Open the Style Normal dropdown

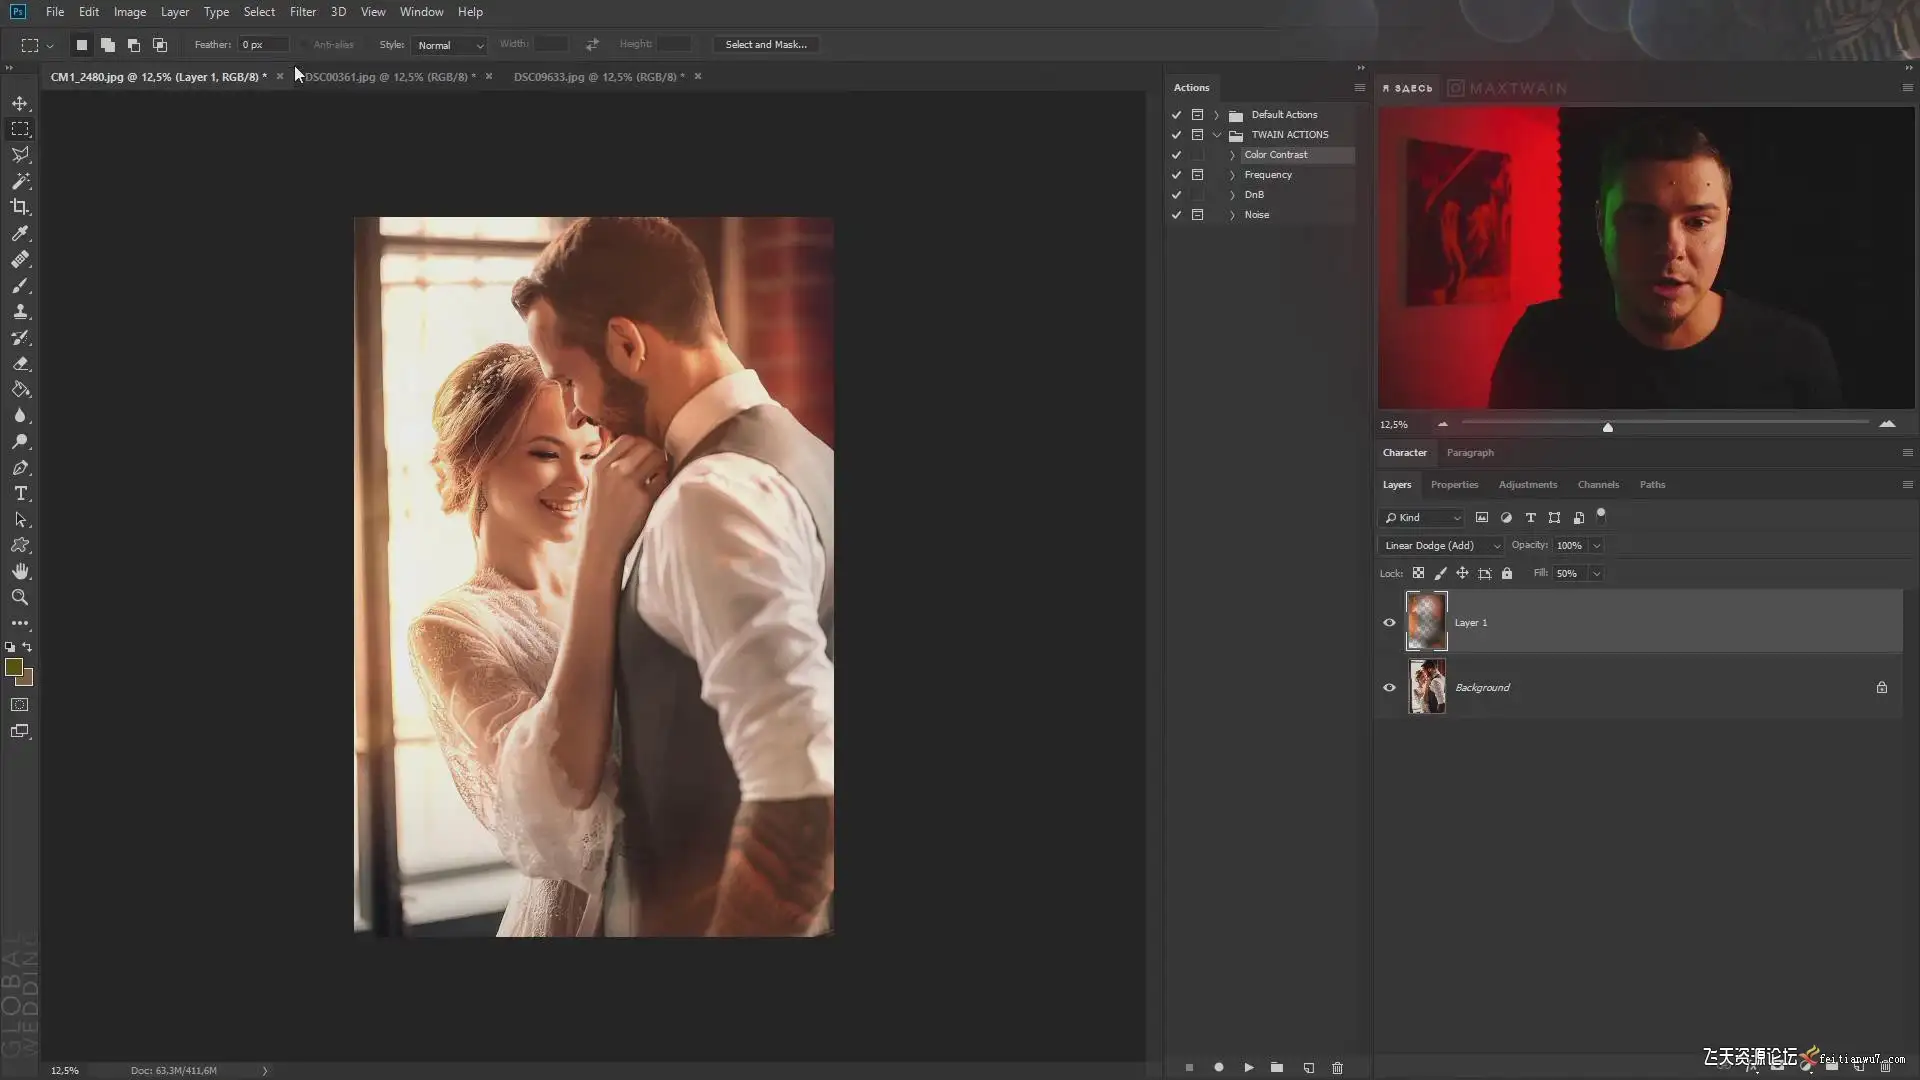pyautogui.click(x=449, y=45)
